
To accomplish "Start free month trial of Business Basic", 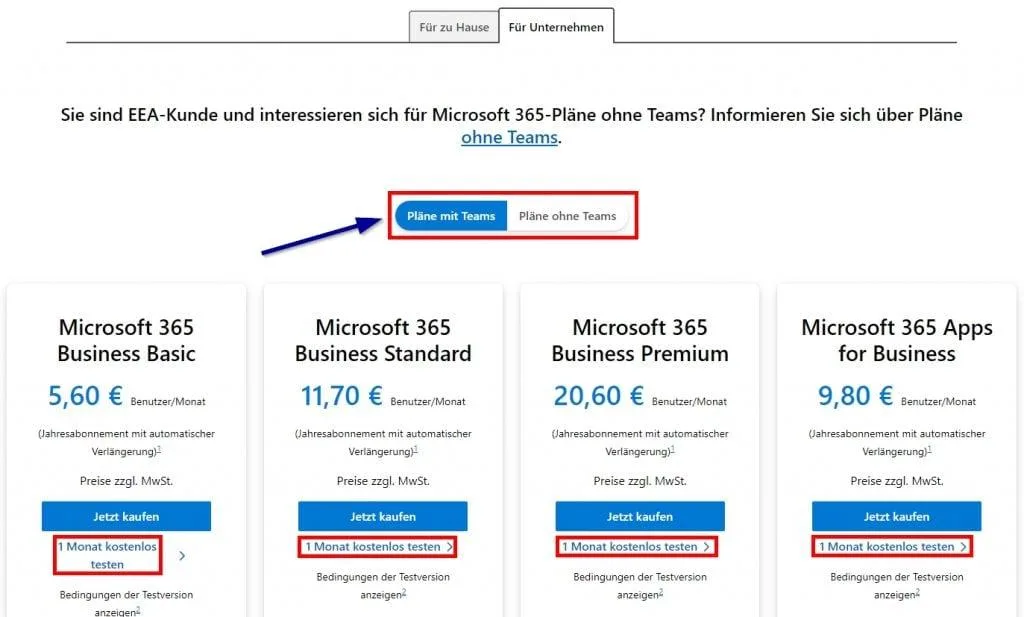I will pyautogui.click(x=107, y=555).
